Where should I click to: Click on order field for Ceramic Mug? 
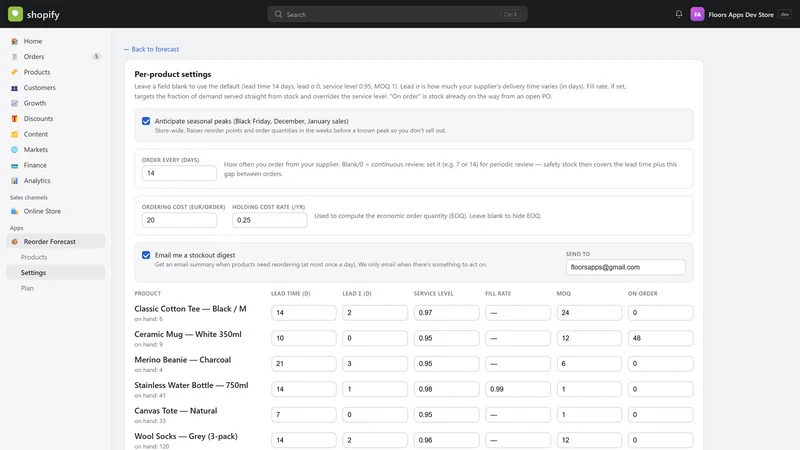tap(661, 338)
